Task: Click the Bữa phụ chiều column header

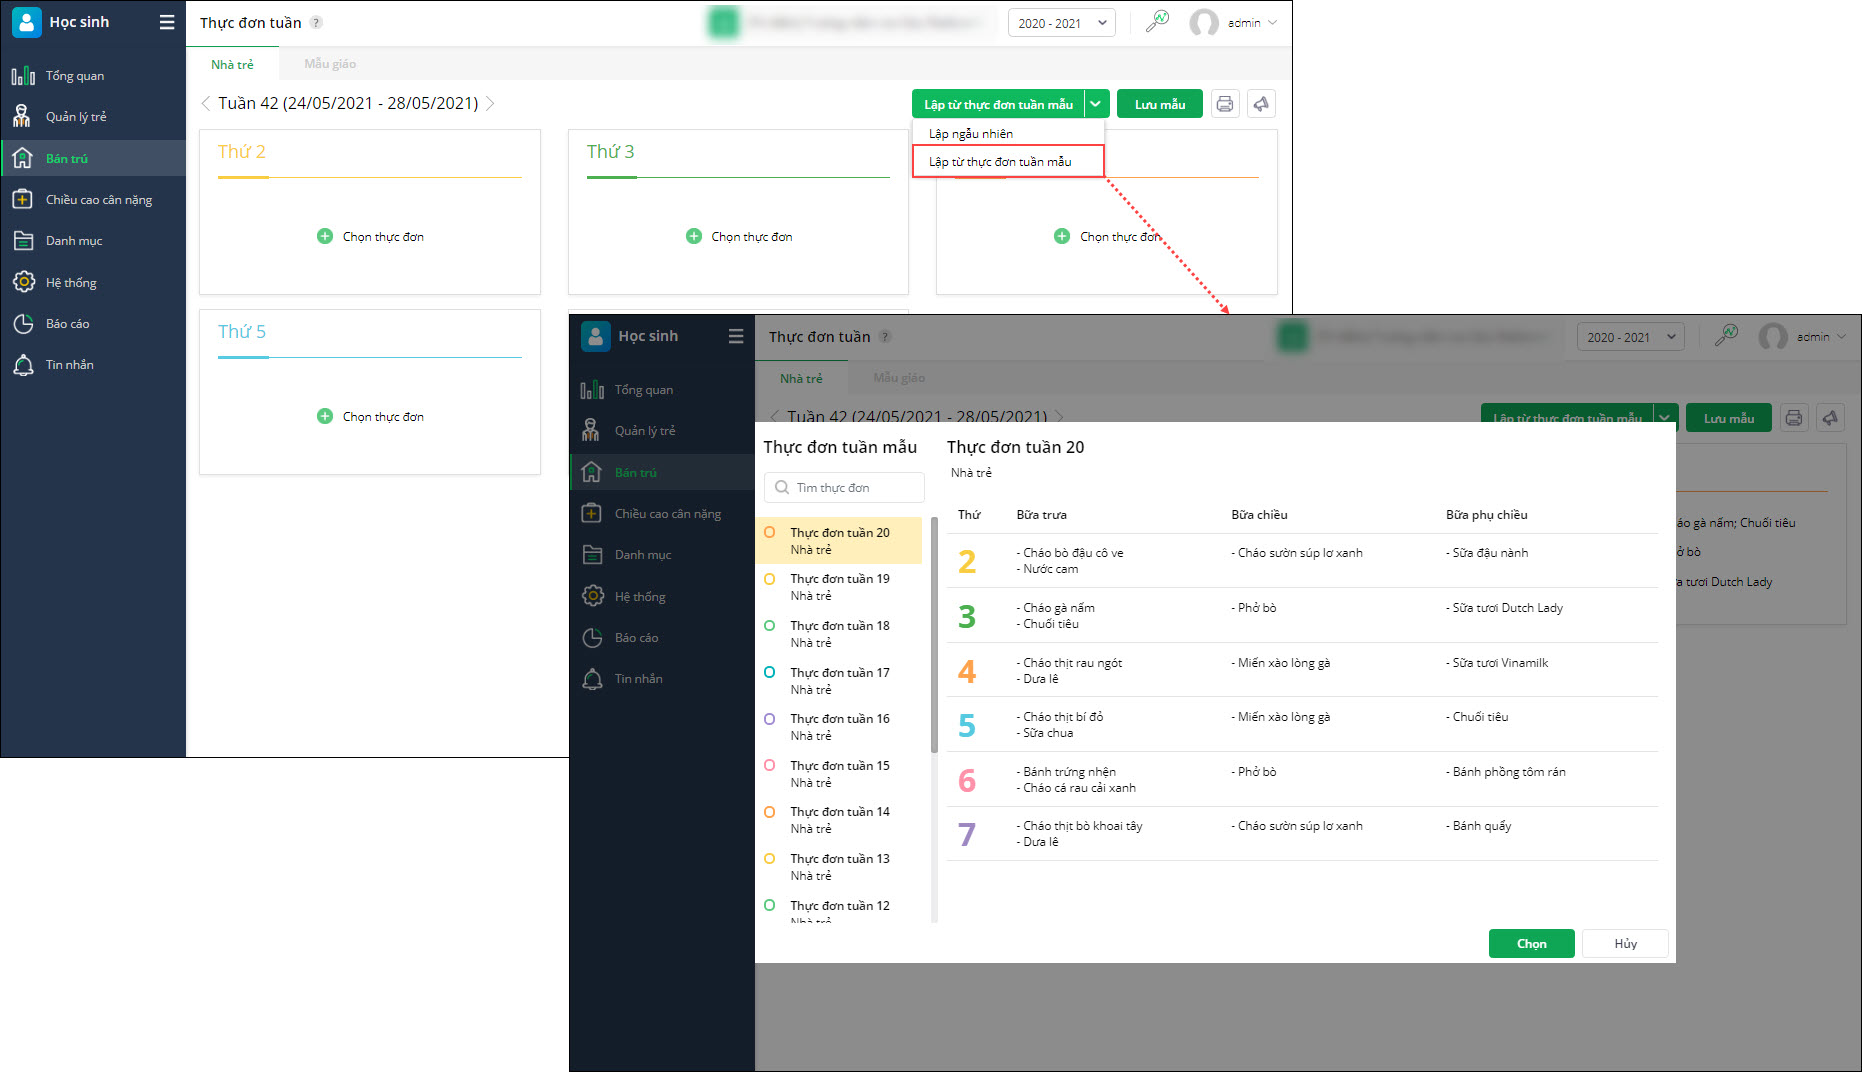Action: [1486, 515]
